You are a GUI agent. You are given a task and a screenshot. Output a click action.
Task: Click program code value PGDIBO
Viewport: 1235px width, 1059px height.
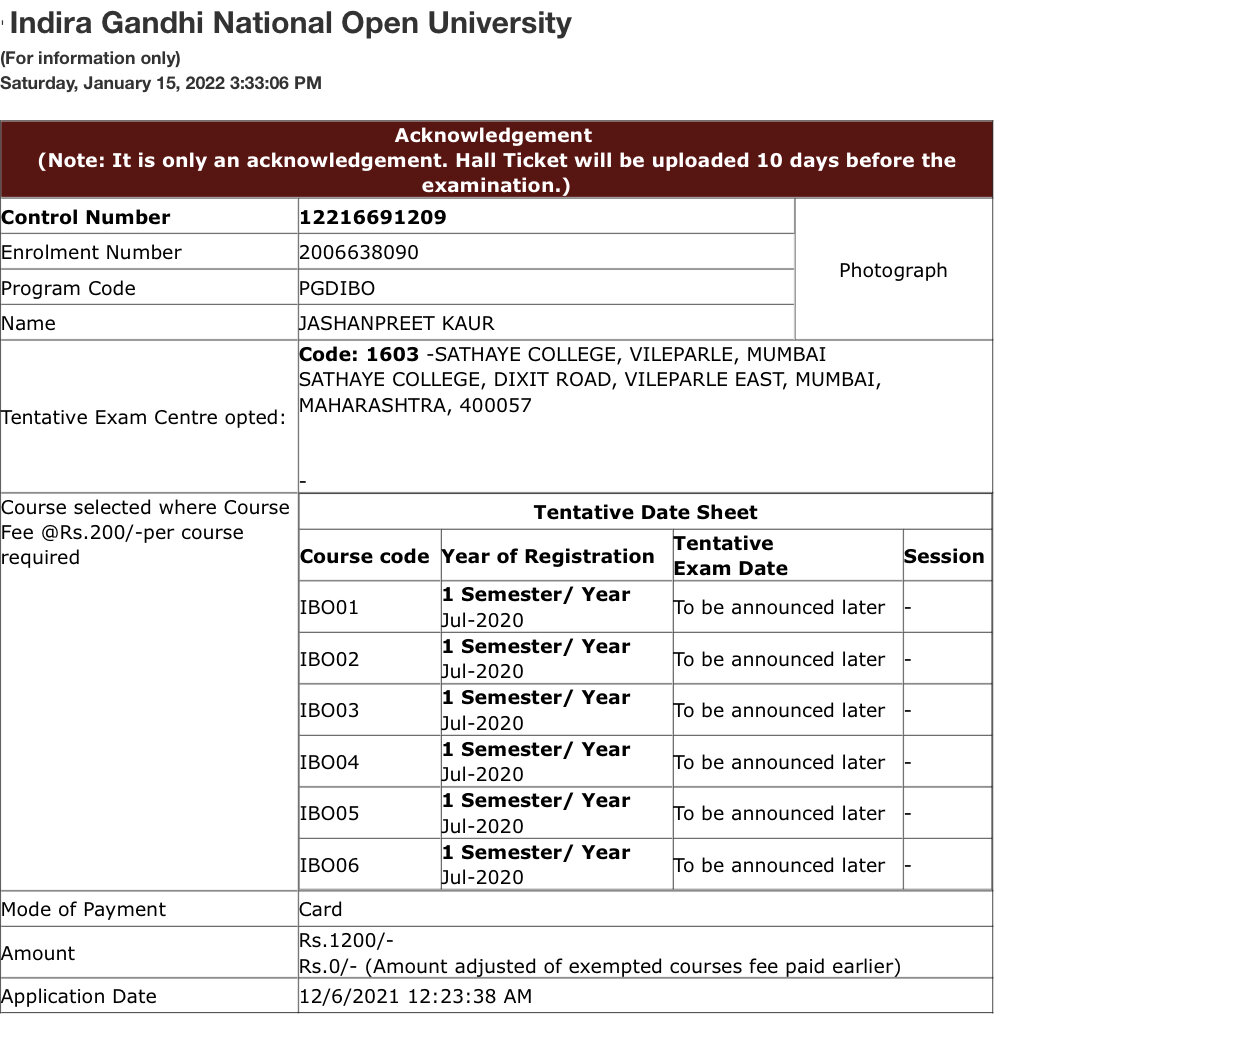337,288
